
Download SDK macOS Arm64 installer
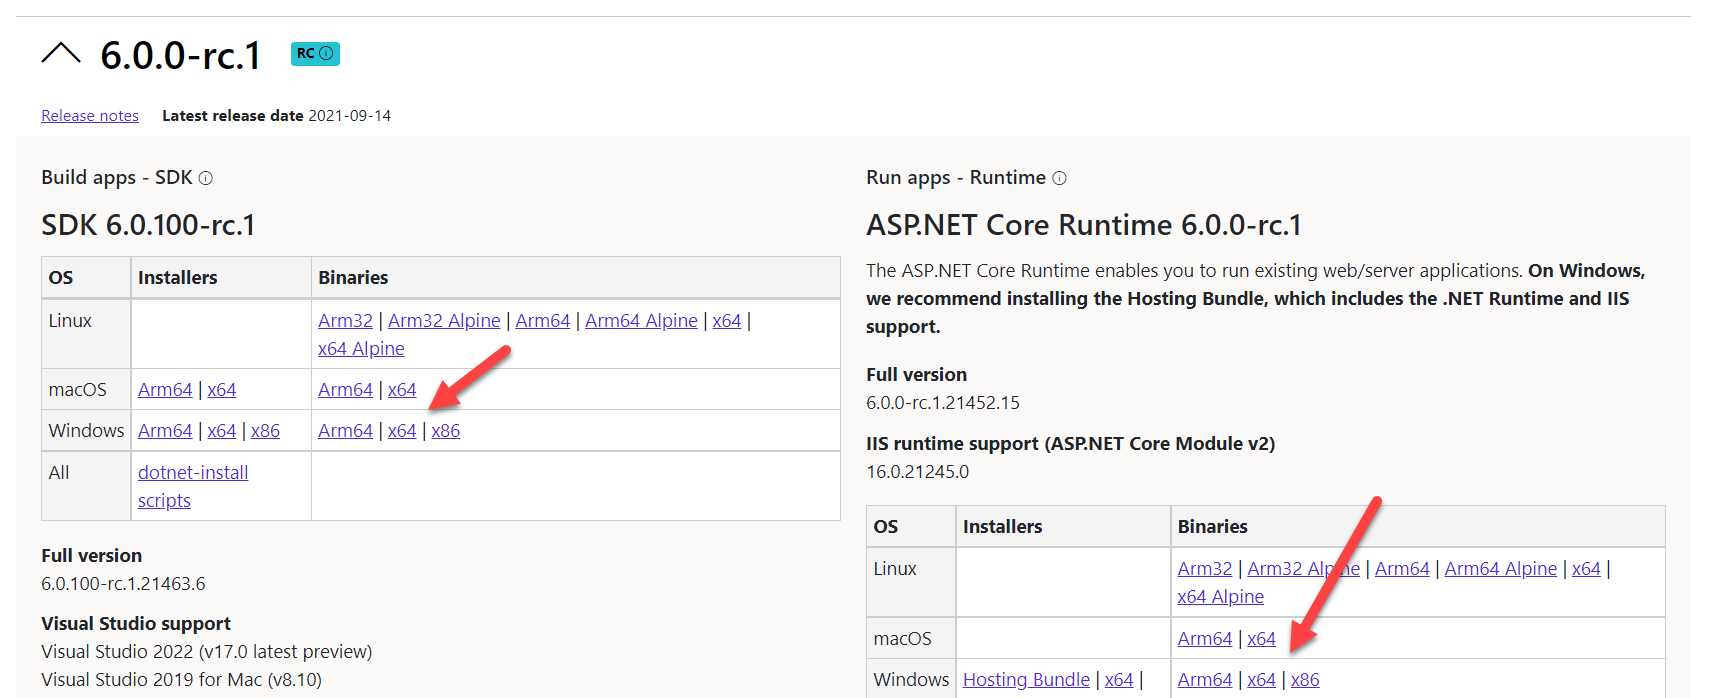pyautogui.click(x=165, y=390)
